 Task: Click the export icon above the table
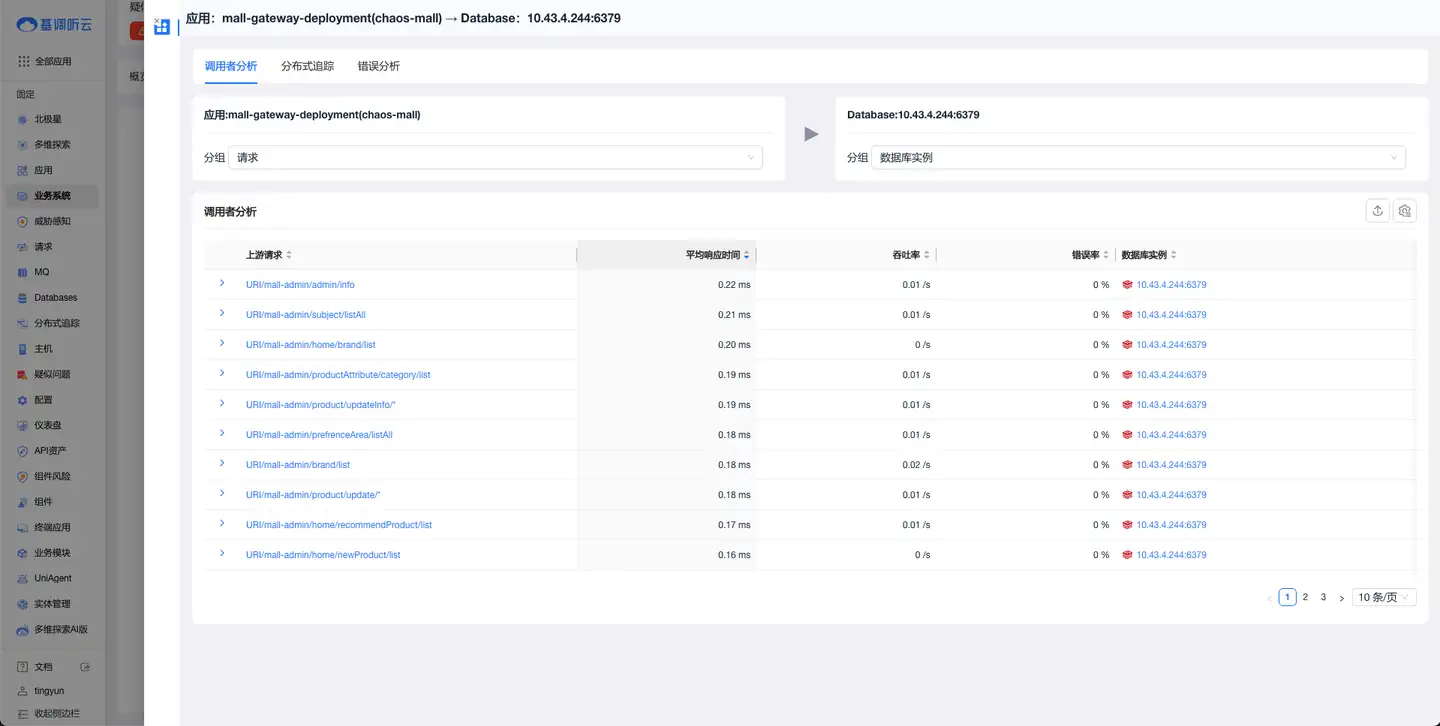[1378, 210]
